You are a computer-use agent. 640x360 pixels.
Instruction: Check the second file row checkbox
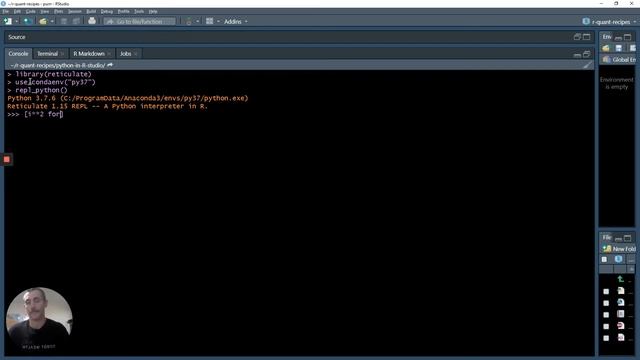pyautogui.click(x=606, y=303)
